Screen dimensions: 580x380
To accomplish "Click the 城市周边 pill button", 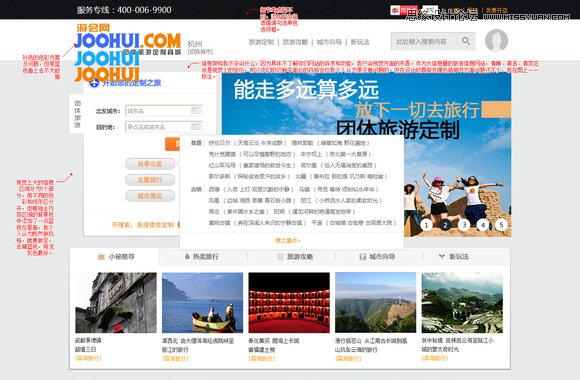I will (x=150, y=196).
